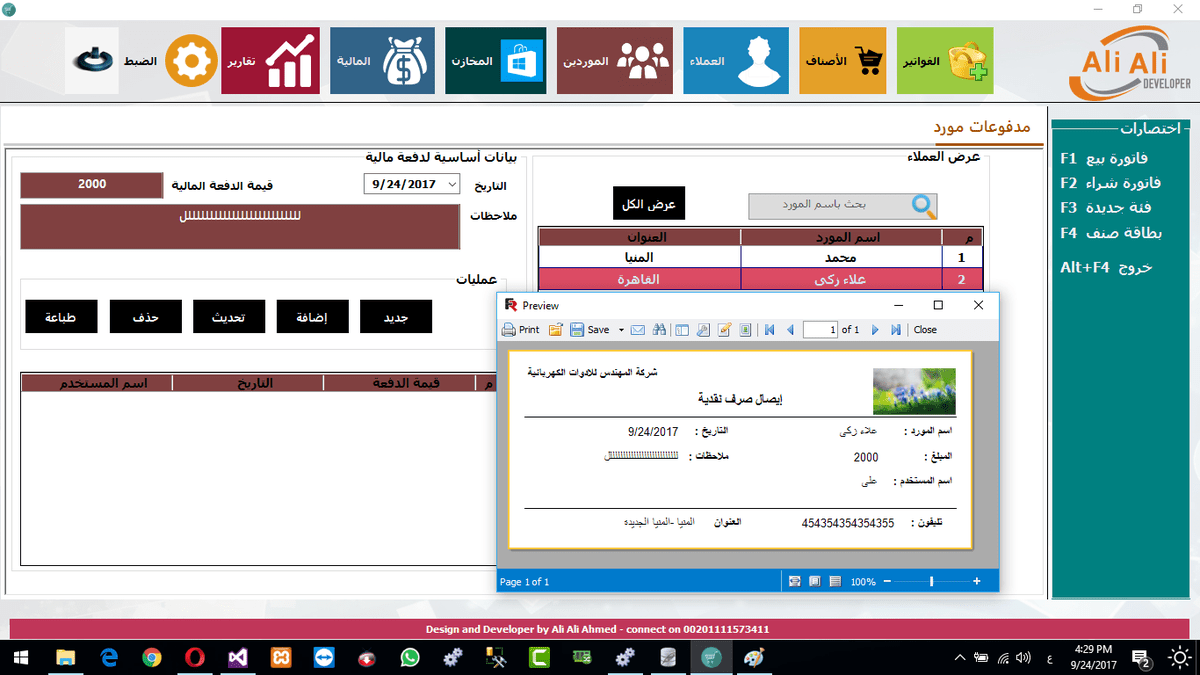The width and height of the screenshot is (1200, 675).
Task: Select supplier row علاء زكى in table
Action: [761, 279]
